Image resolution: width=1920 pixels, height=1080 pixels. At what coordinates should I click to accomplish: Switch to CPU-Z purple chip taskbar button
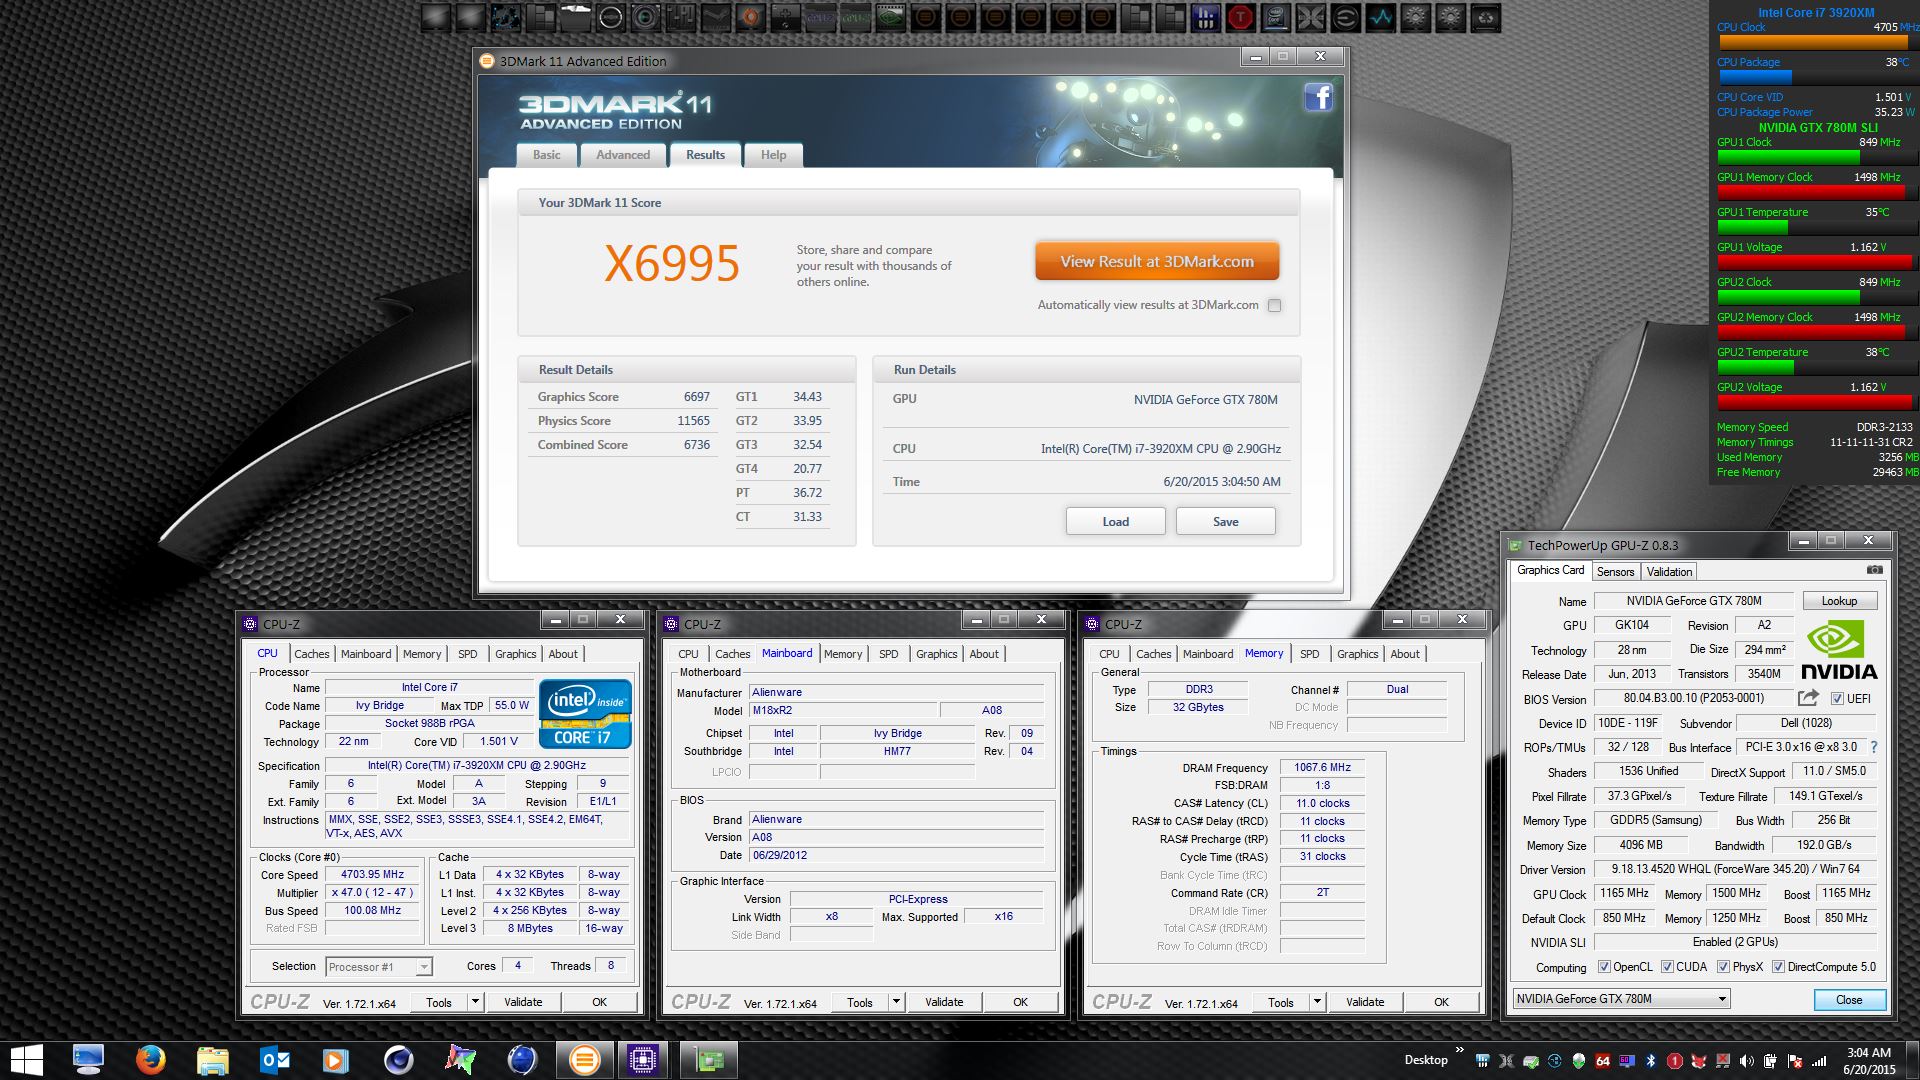[x=643, y=1059]
